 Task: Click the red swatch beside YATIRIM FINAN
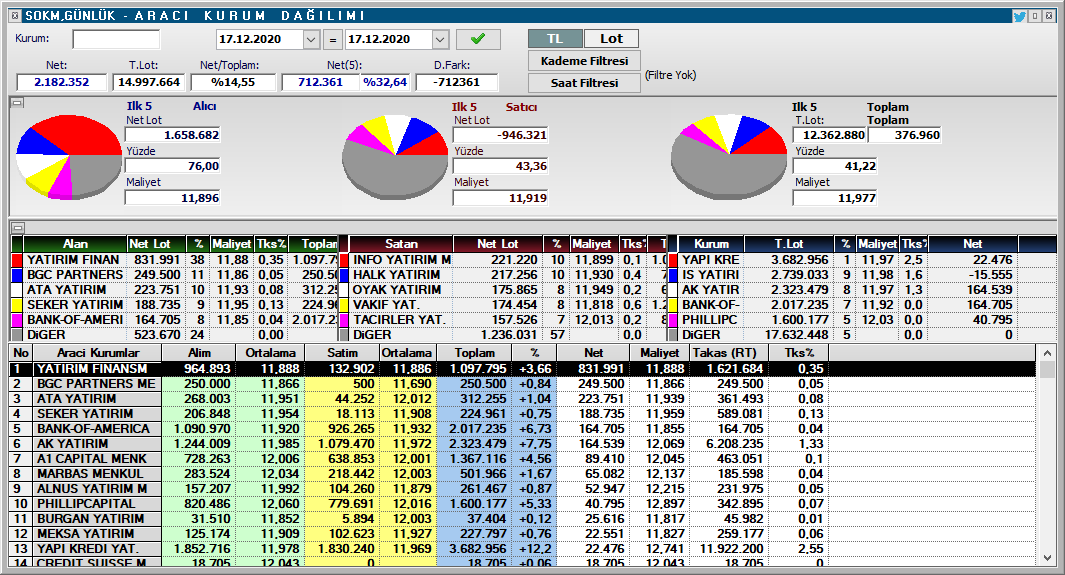[x=17, y=260]
